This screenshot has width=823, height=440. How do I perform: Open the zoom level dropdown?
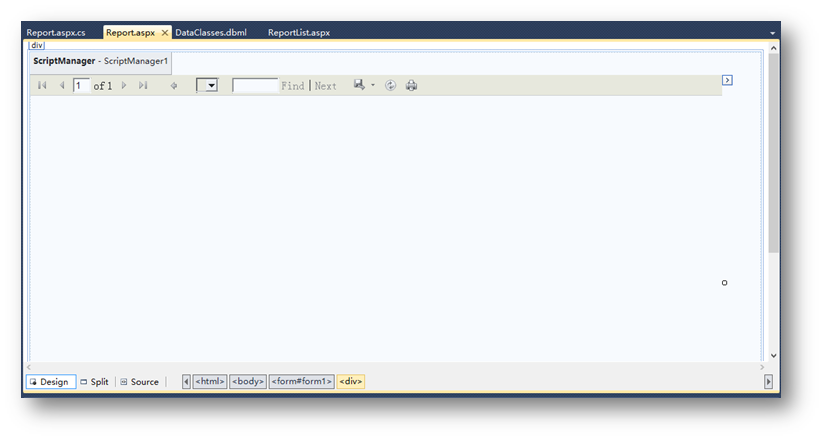(x=207, y=85)
